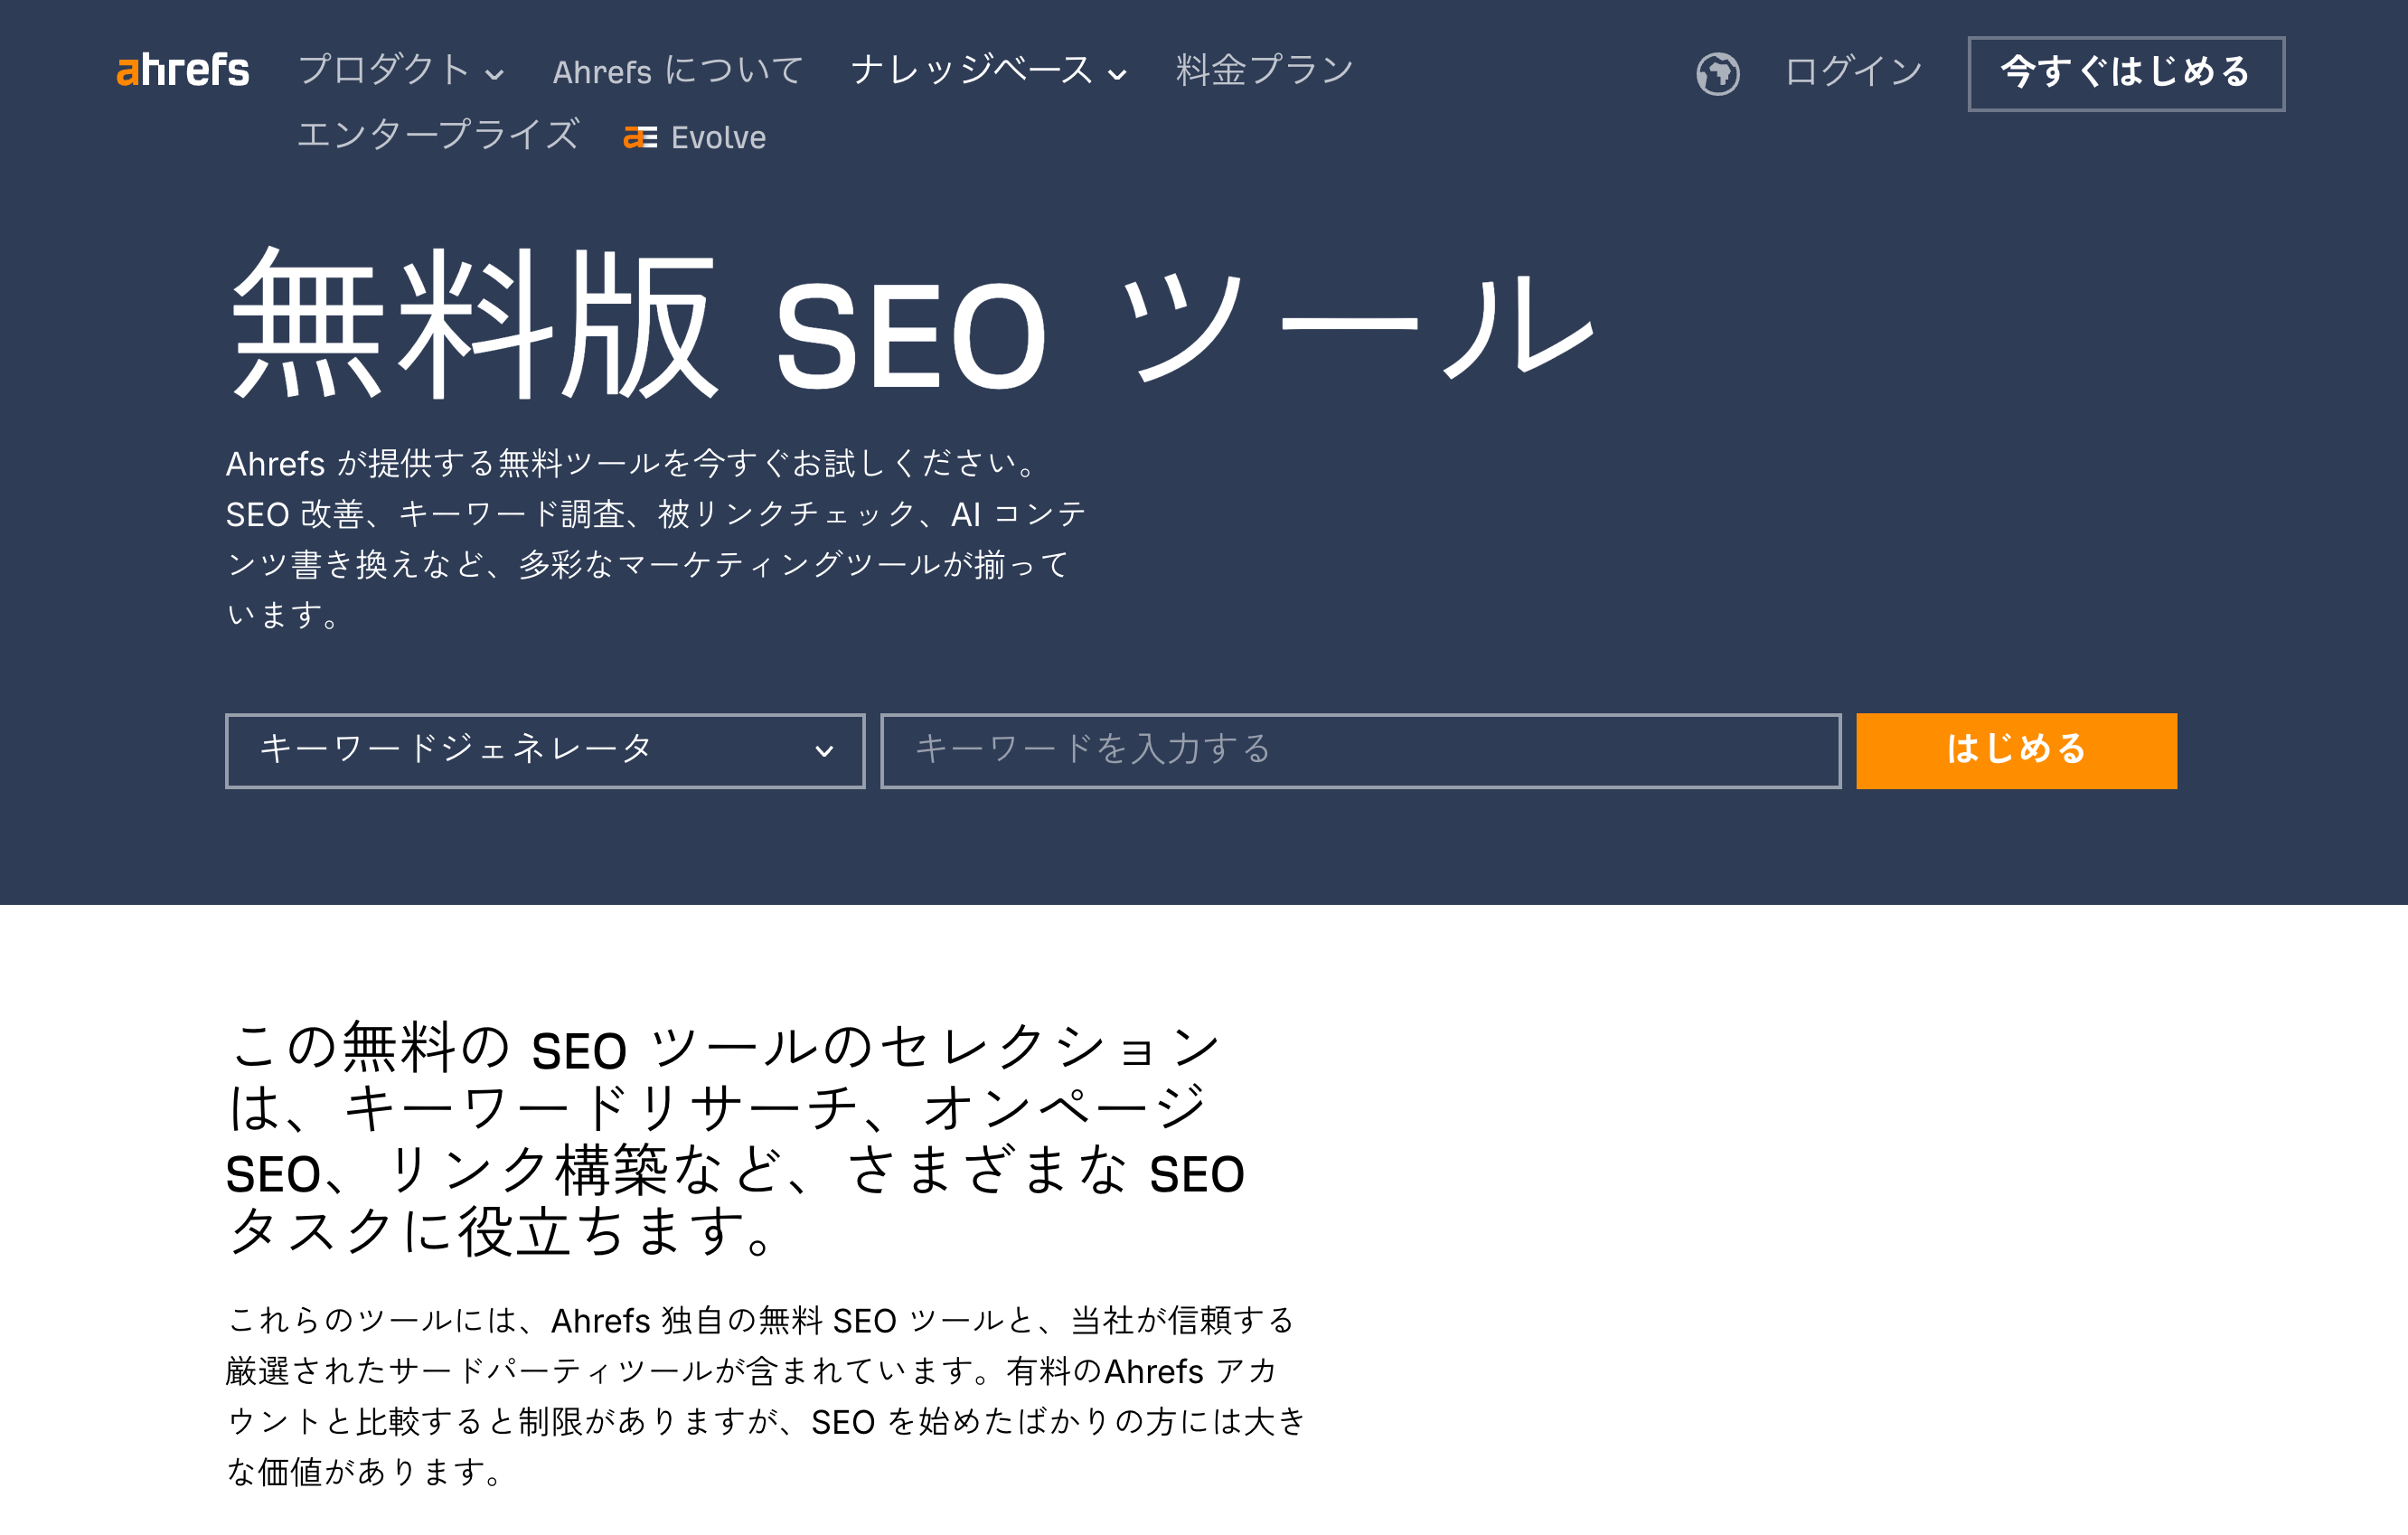Click the orange Evolve logo icon
This screenshot has width=2408, height=1535.
[640, 137]
